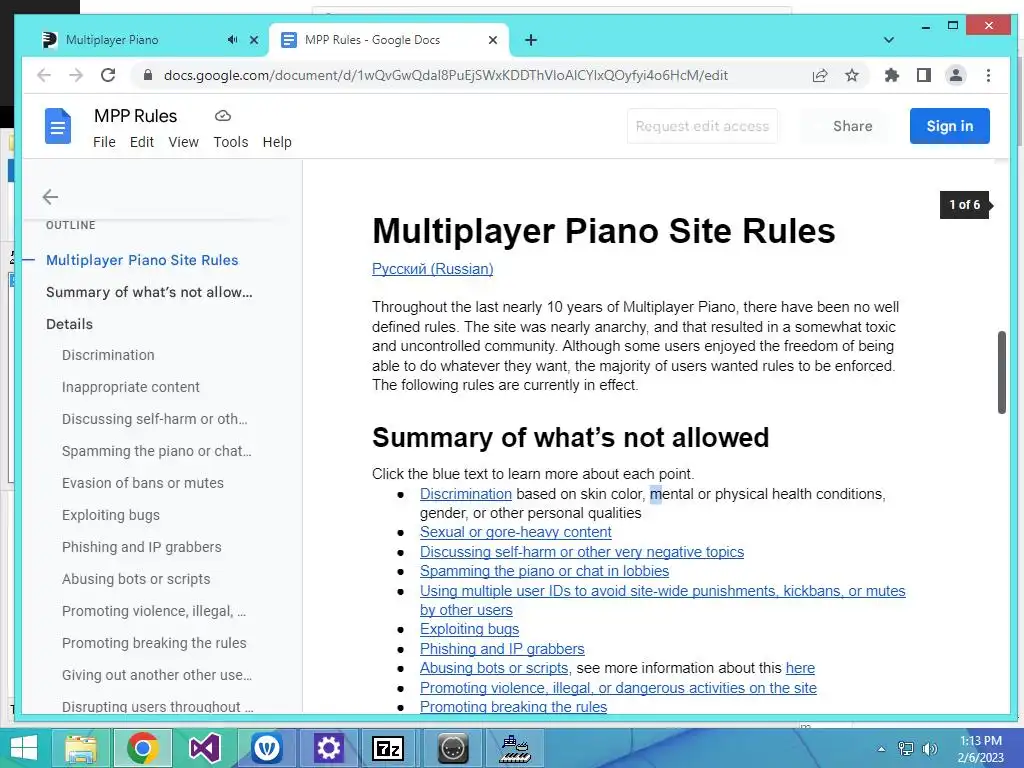Viewport: 1024px width, 768px height.
Task: Switch to the Multiplayer Piano tab
Action: [112, 40]
